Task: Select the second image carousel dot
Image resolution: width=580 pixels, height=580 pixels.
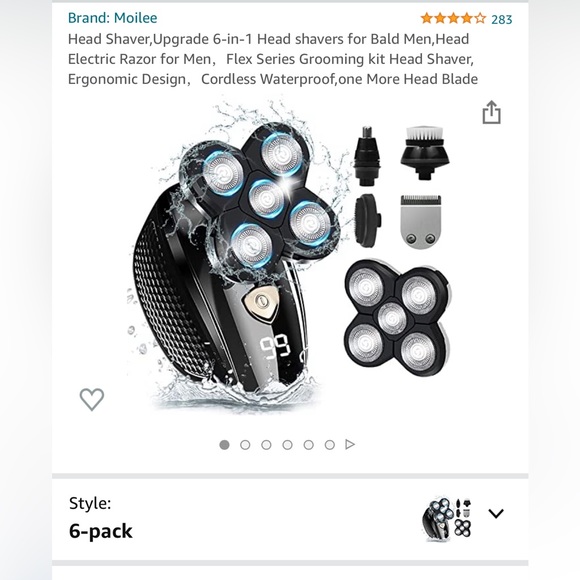Action: 245,445
